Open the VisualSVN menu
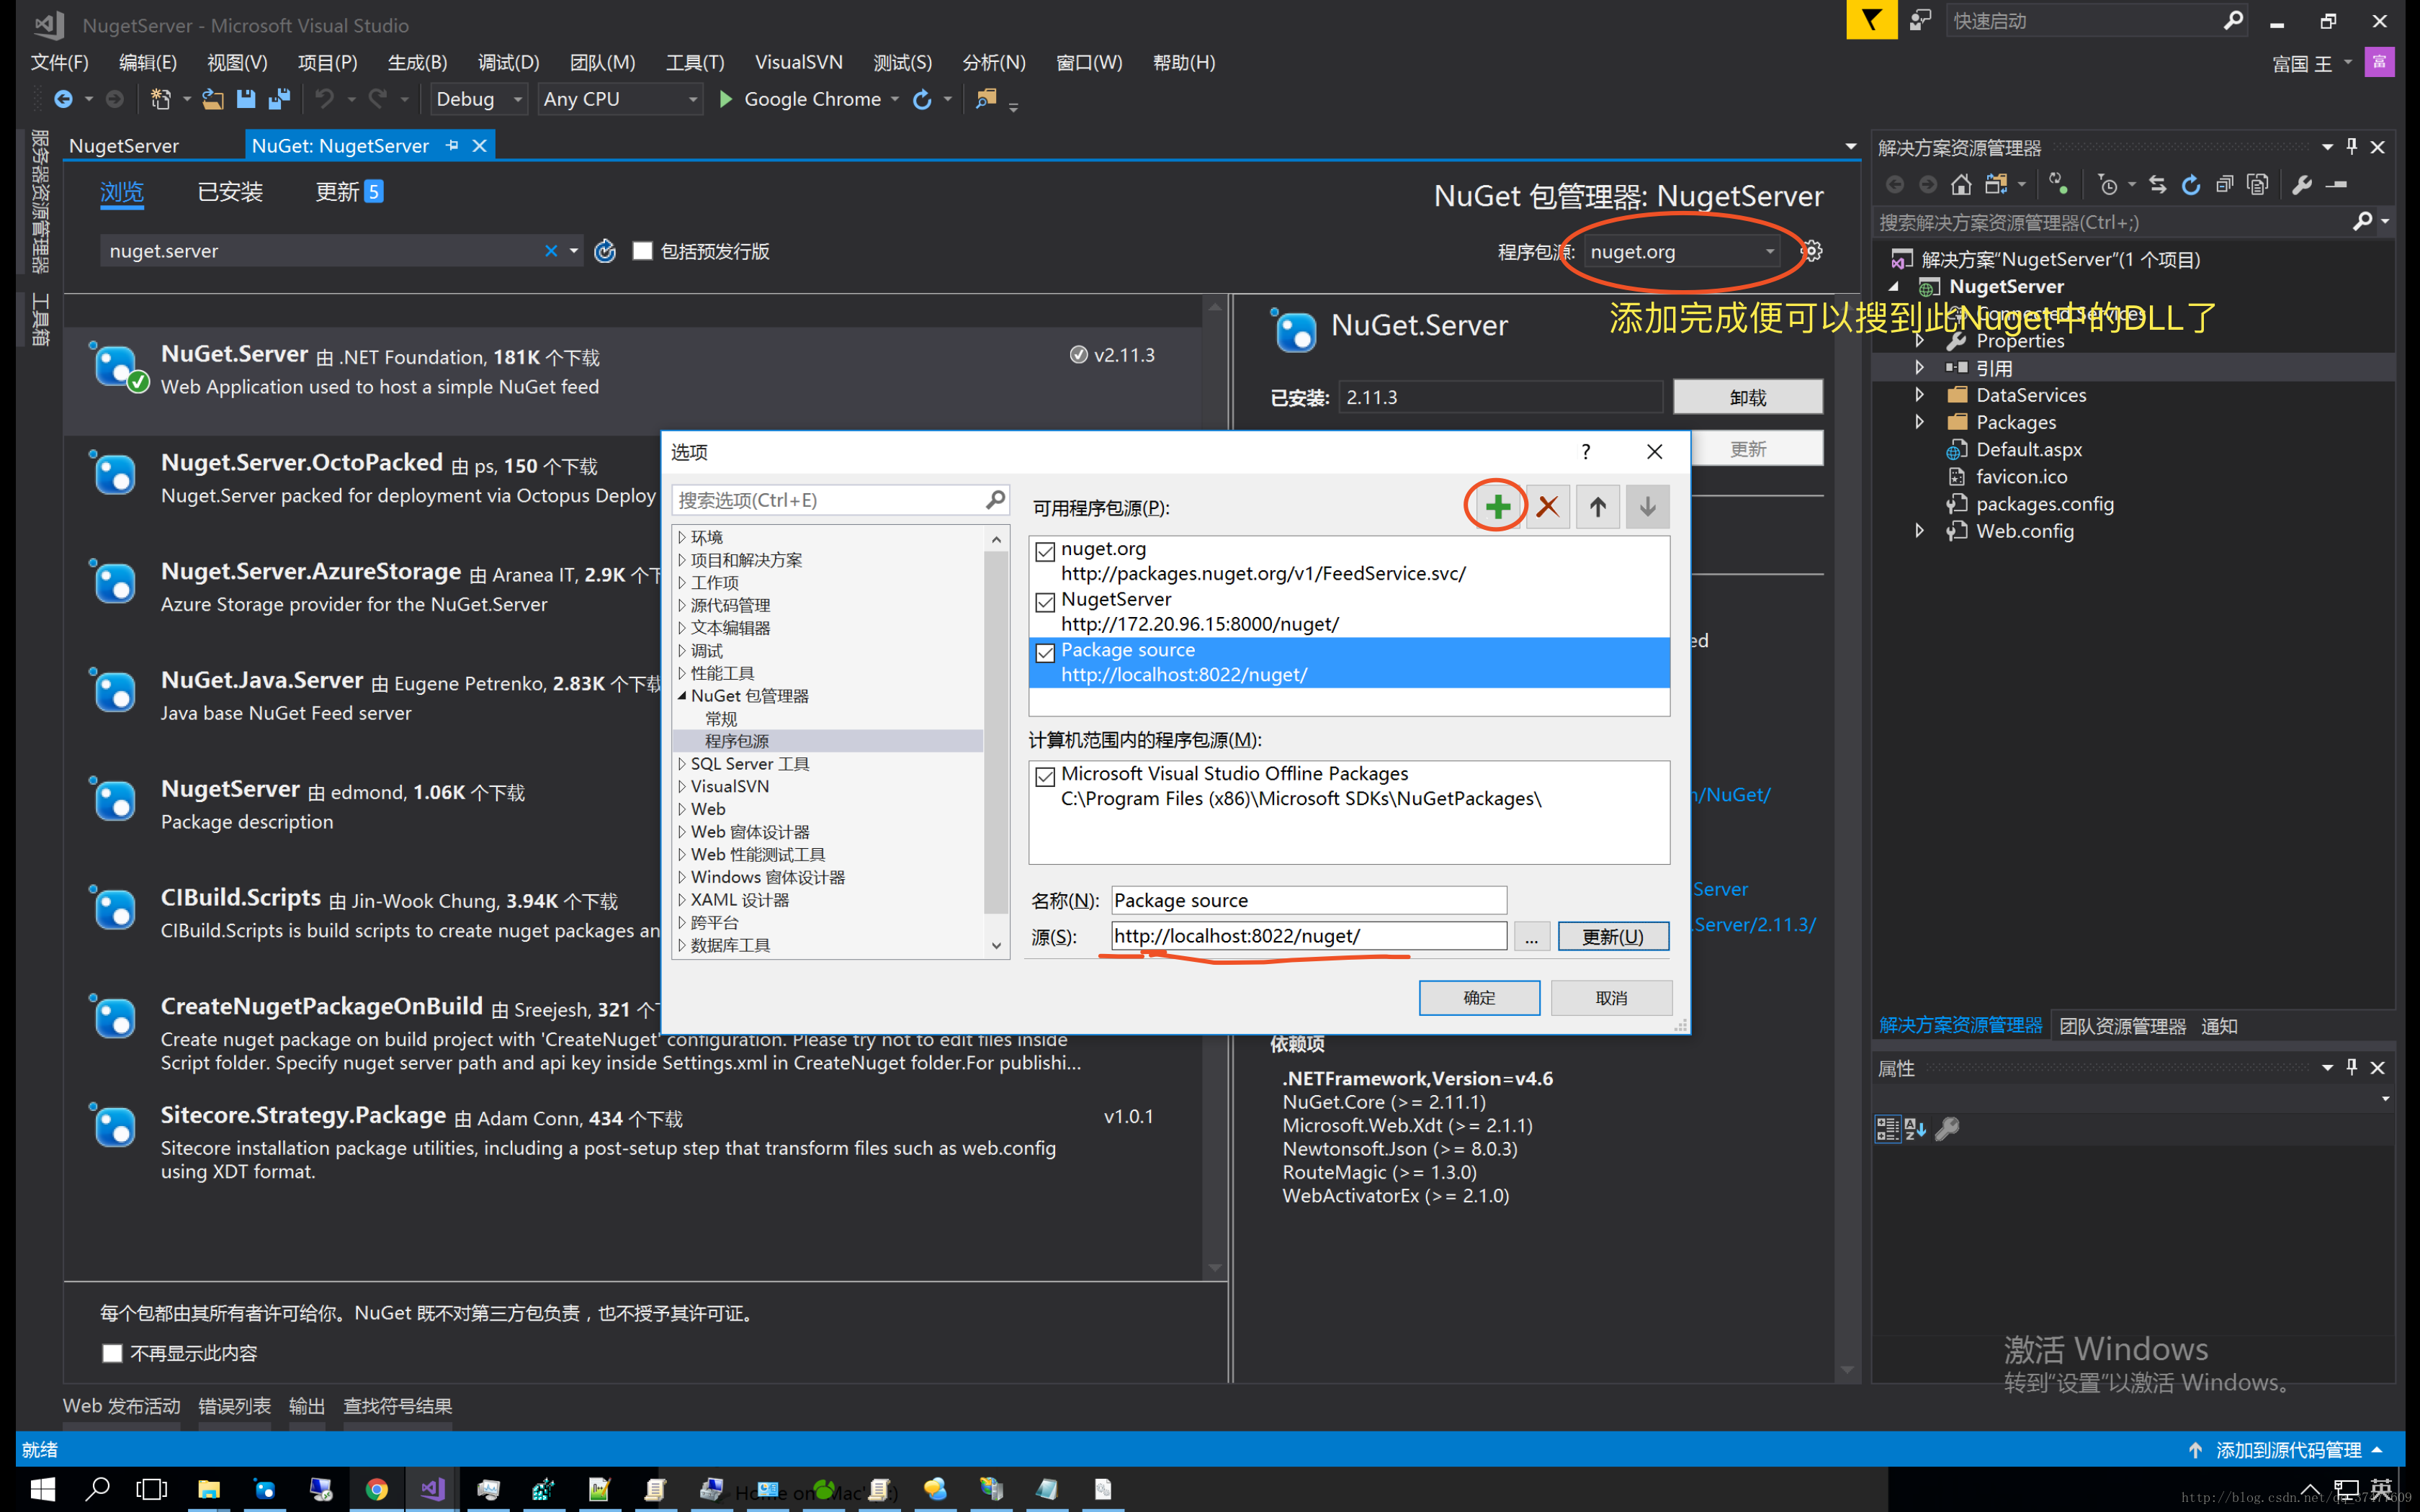This screenshot has width=2420, height=1512. pyautogui.click(x=798, y=62)
